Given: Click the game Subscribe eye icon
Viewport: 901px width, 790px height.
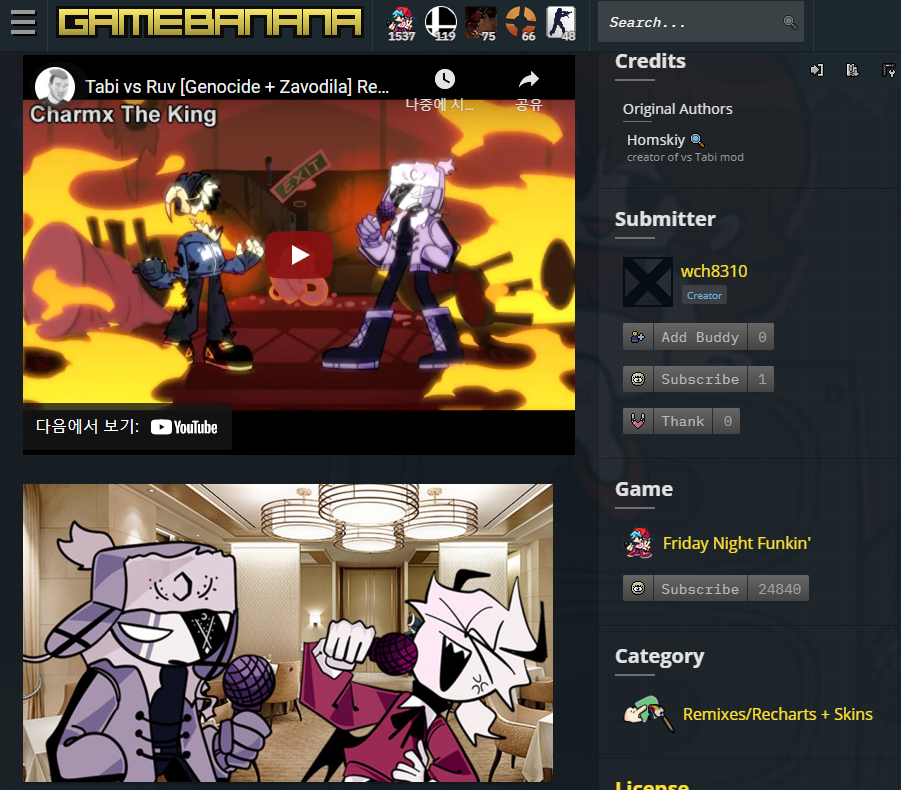Looking at the screenshot, I should (x=638, y=589).
